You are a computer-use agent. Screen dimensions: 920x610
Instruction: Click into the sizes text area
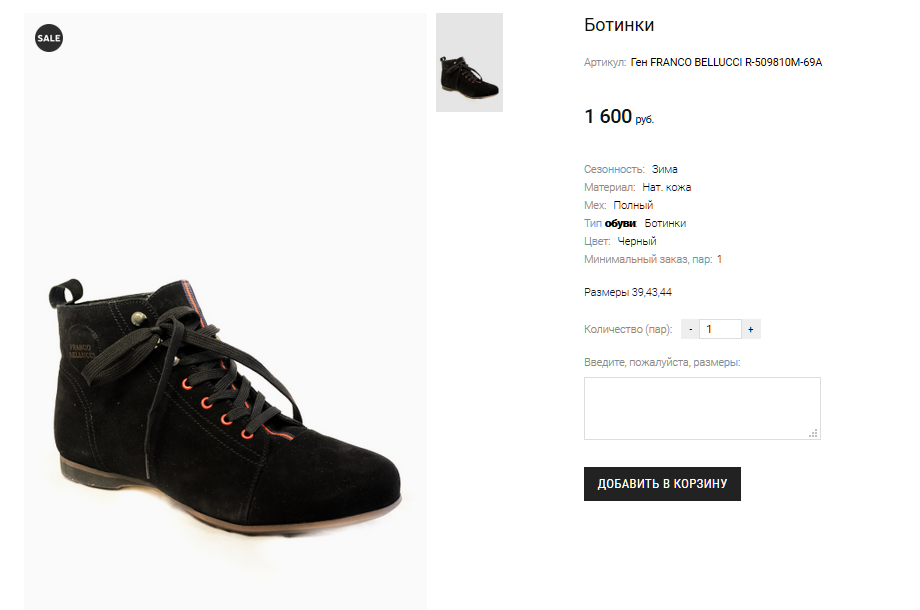[x=700, y=407]
